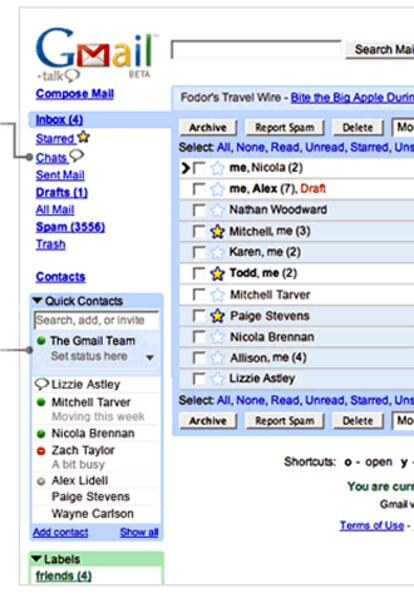Image resolution: width=414 pixels, height=603 pixels.
Task: Tick checkbox for Mitchell, me (3)
Action: tap(199, 232)
